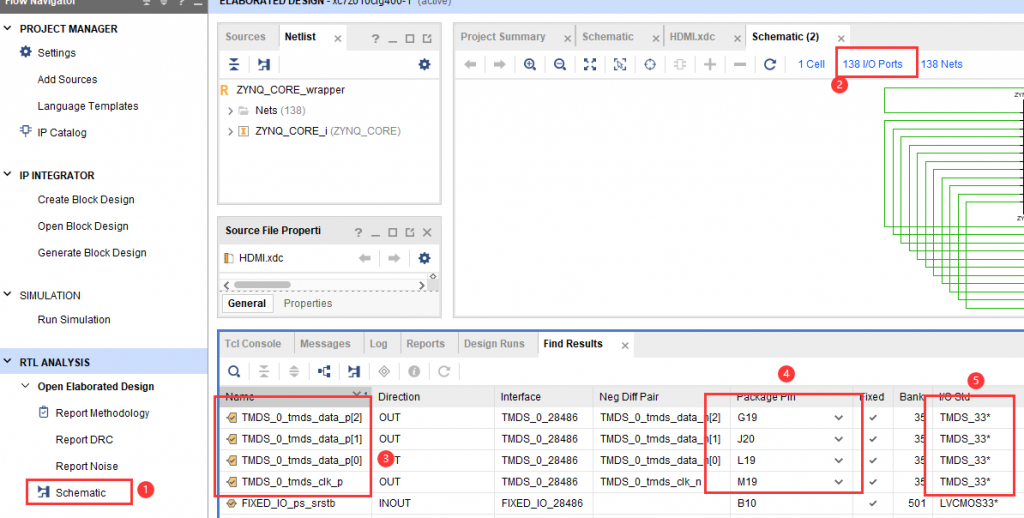Click Report DRC in Flow Navigator
This screenshot has height=518, width=1024.
click(84, 440)
